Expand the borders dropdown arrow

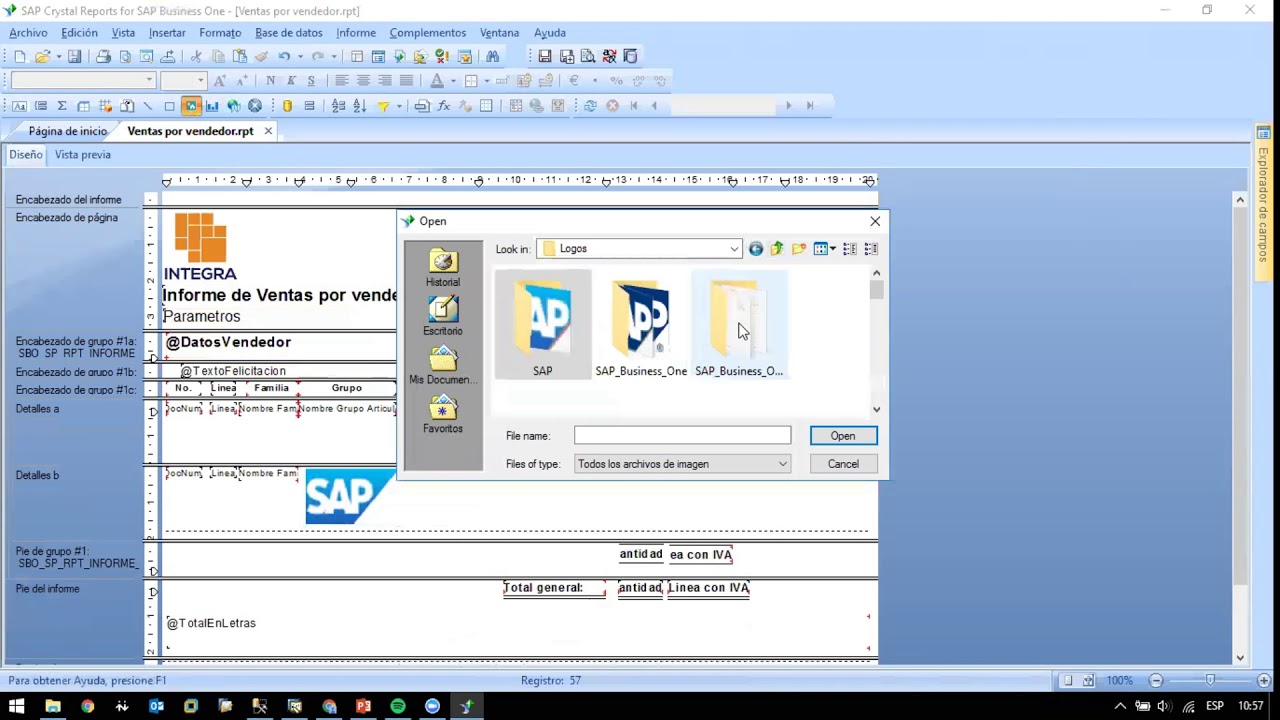(x=487, y=81)
